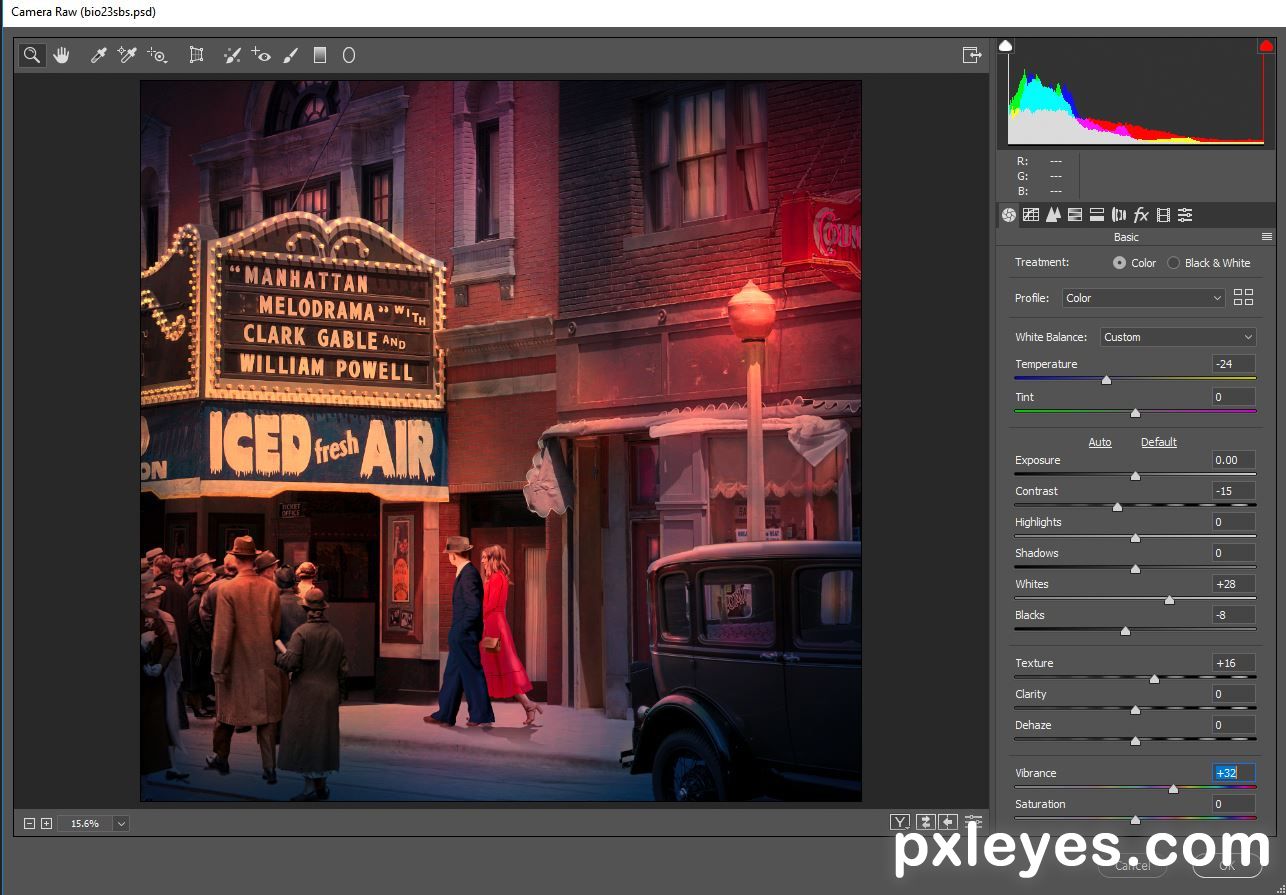1286x895 pixels.
Task: Select the Zoom tool magnifier
Action: click(32, 55)
